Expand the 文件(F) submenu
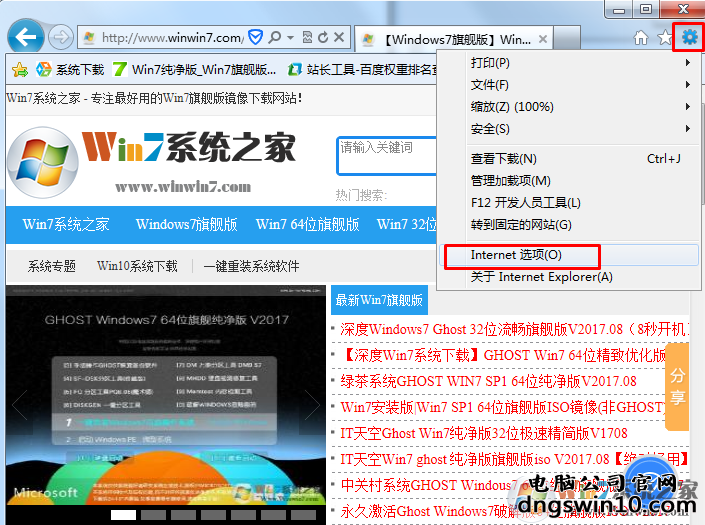Image resolution: width=705 pixels, height=525 pixels. point(569,85)
